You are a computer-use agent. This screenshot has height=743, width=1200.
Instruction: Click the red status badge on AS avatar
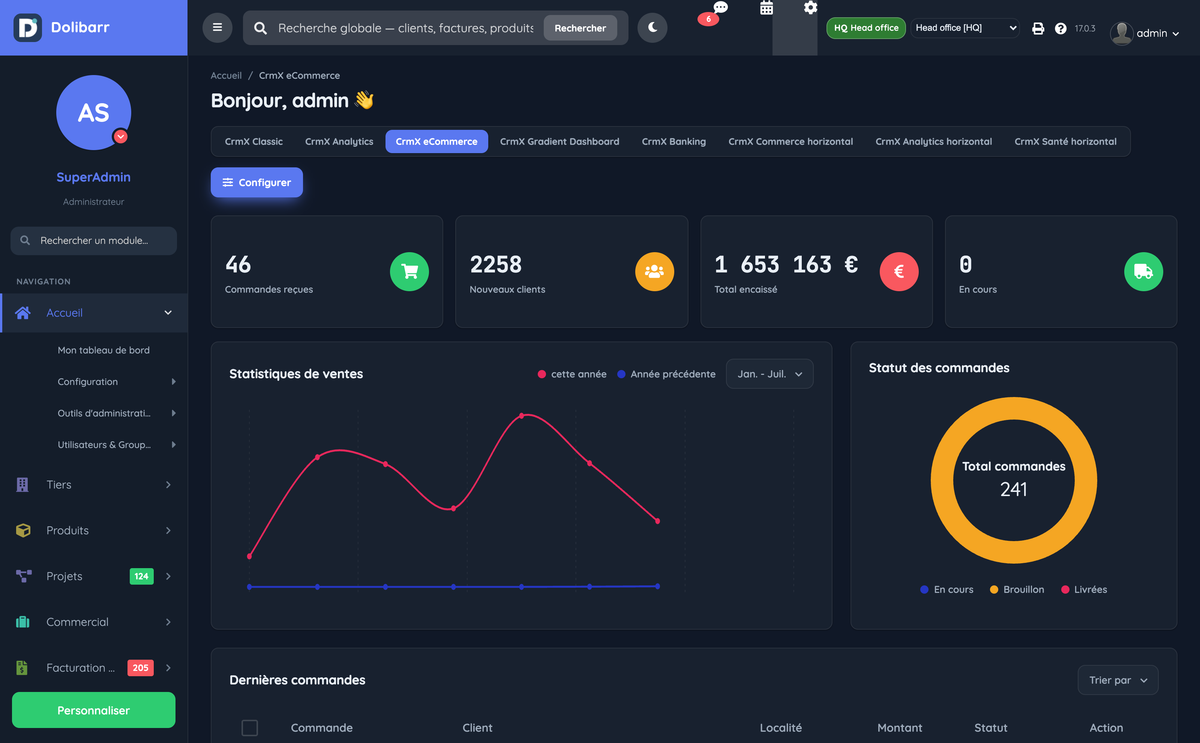coord(121,136)
